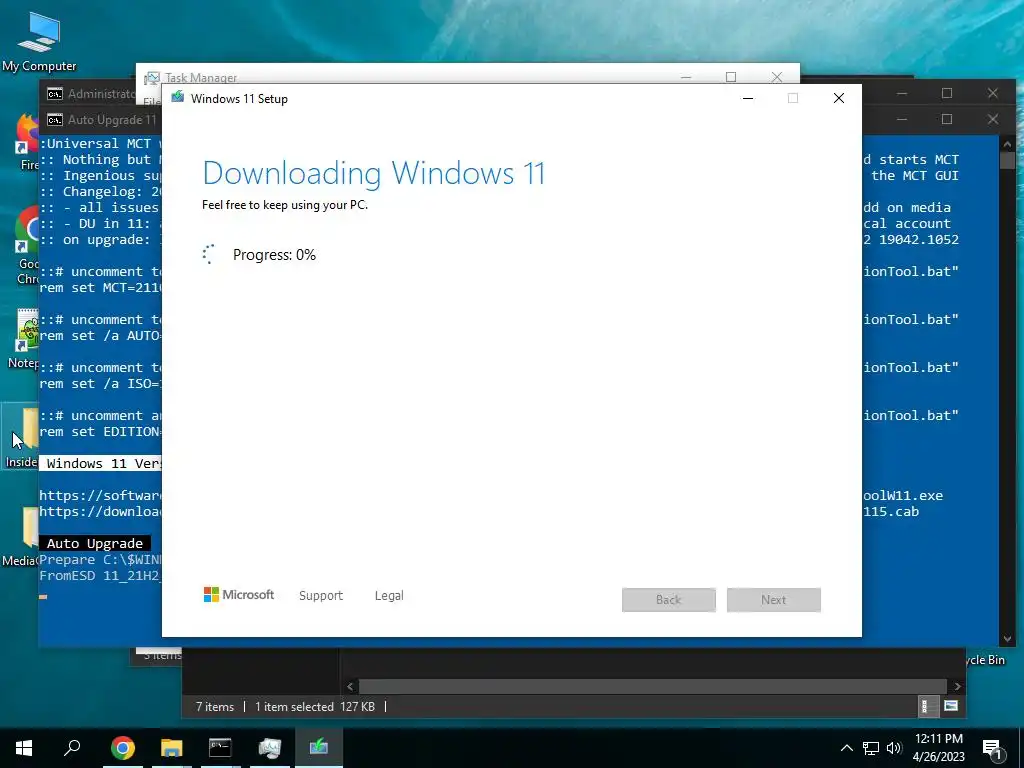Open the Legal link in Windows 11 Setup
Screen dimensions: 1024x768
[x=389, y=596]
